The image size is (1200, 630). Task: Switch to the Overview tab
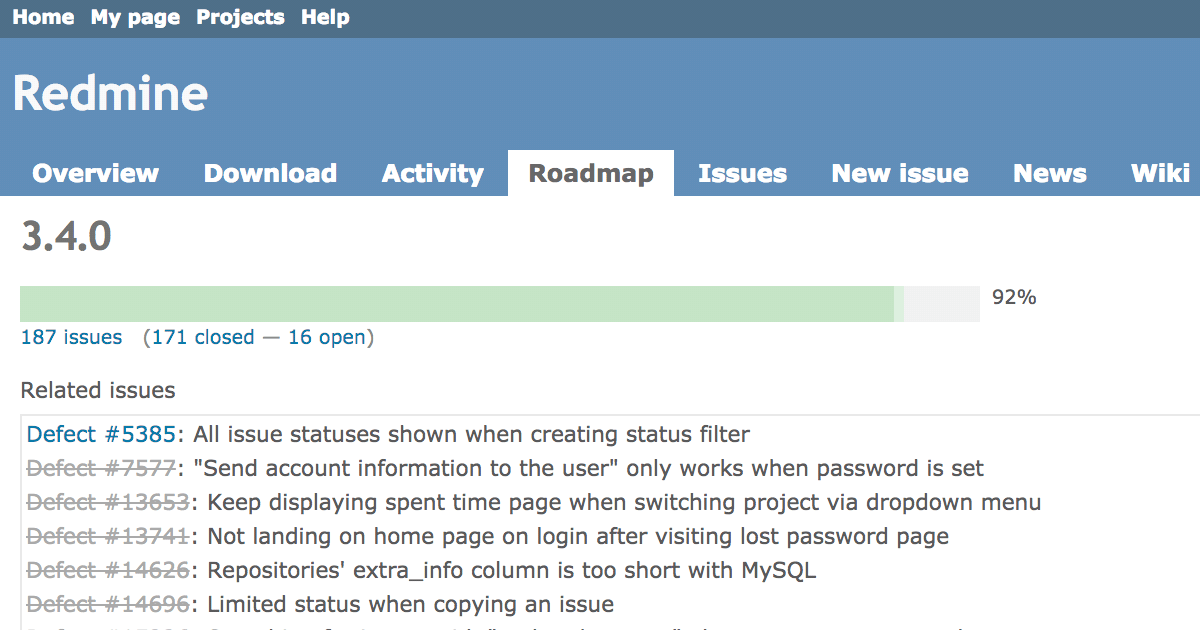(95, 174)
